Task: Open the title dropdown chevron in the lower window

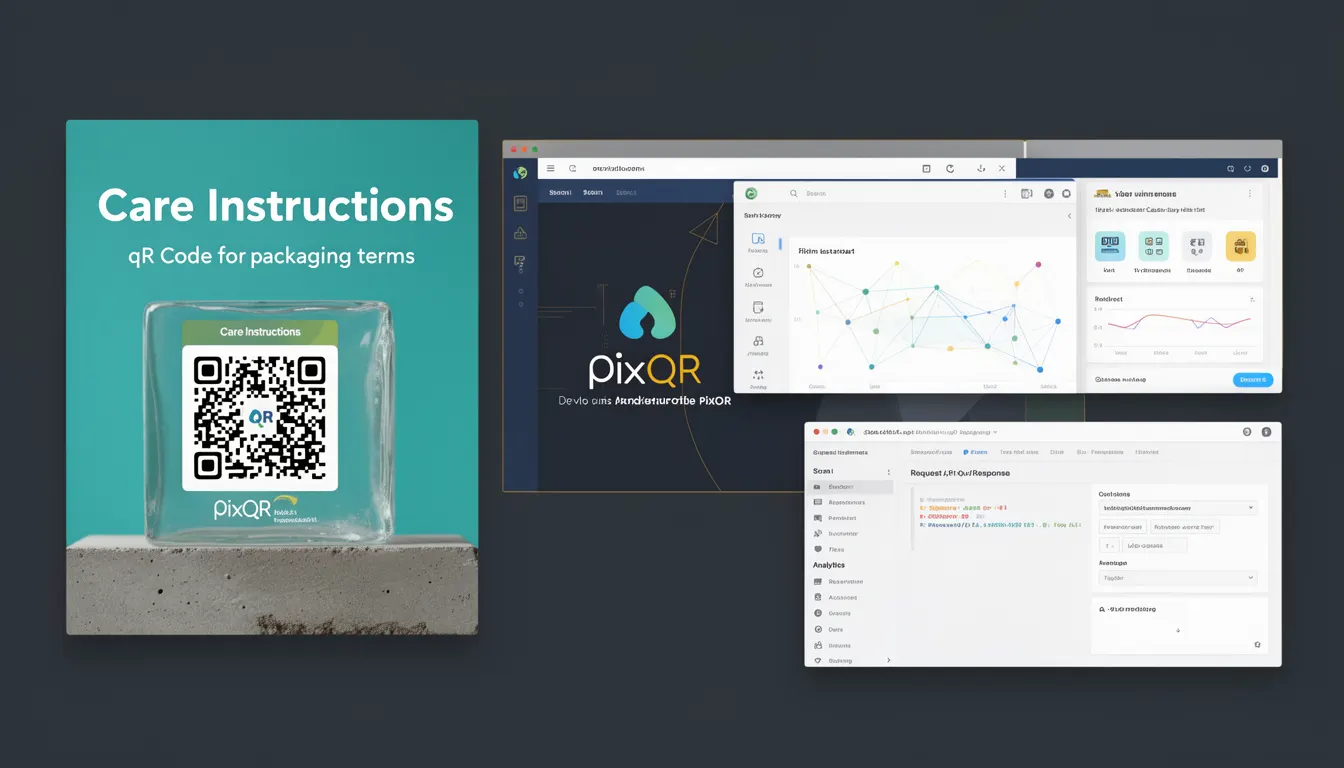Action: 995,433
